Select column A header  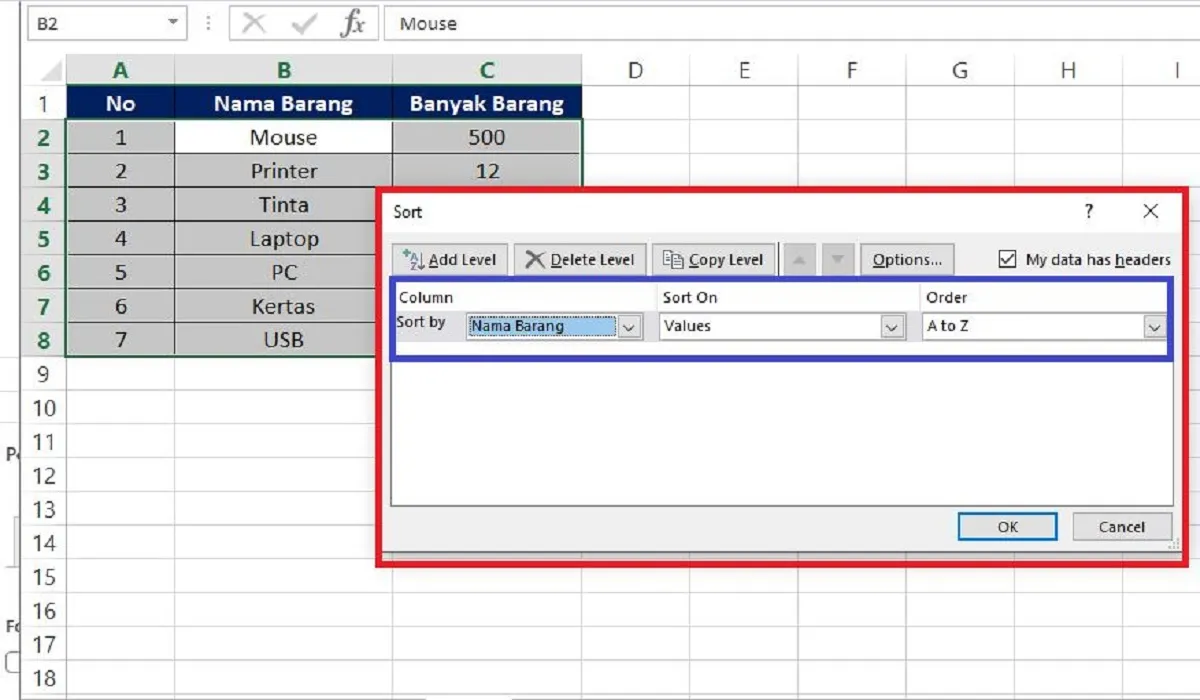click(120, 70)
